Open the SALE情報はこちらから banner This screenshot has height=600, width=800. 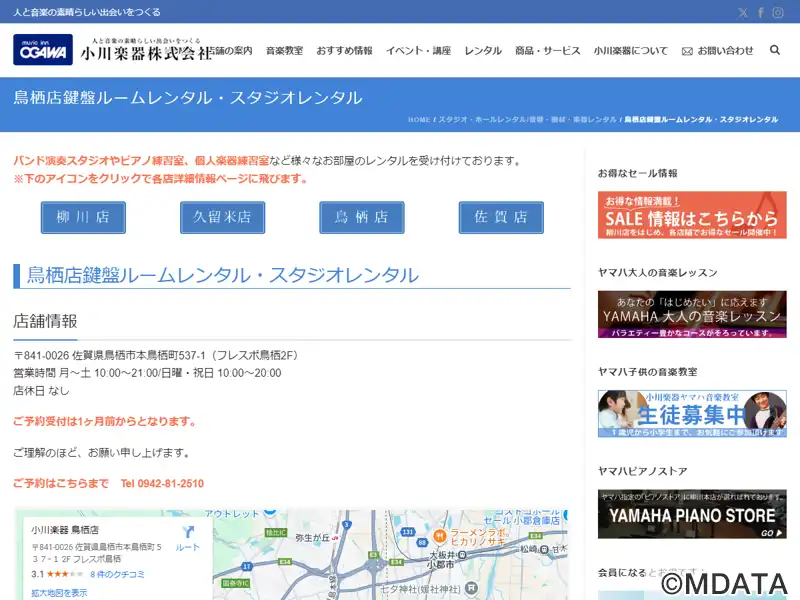click(x=692, y=215)
